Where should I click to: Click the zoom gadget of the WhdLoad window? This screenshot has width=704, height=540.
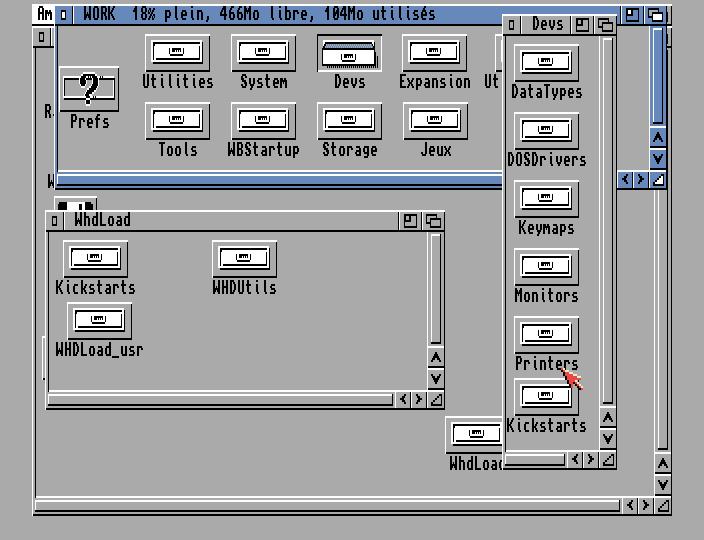(x=410, y=221)
